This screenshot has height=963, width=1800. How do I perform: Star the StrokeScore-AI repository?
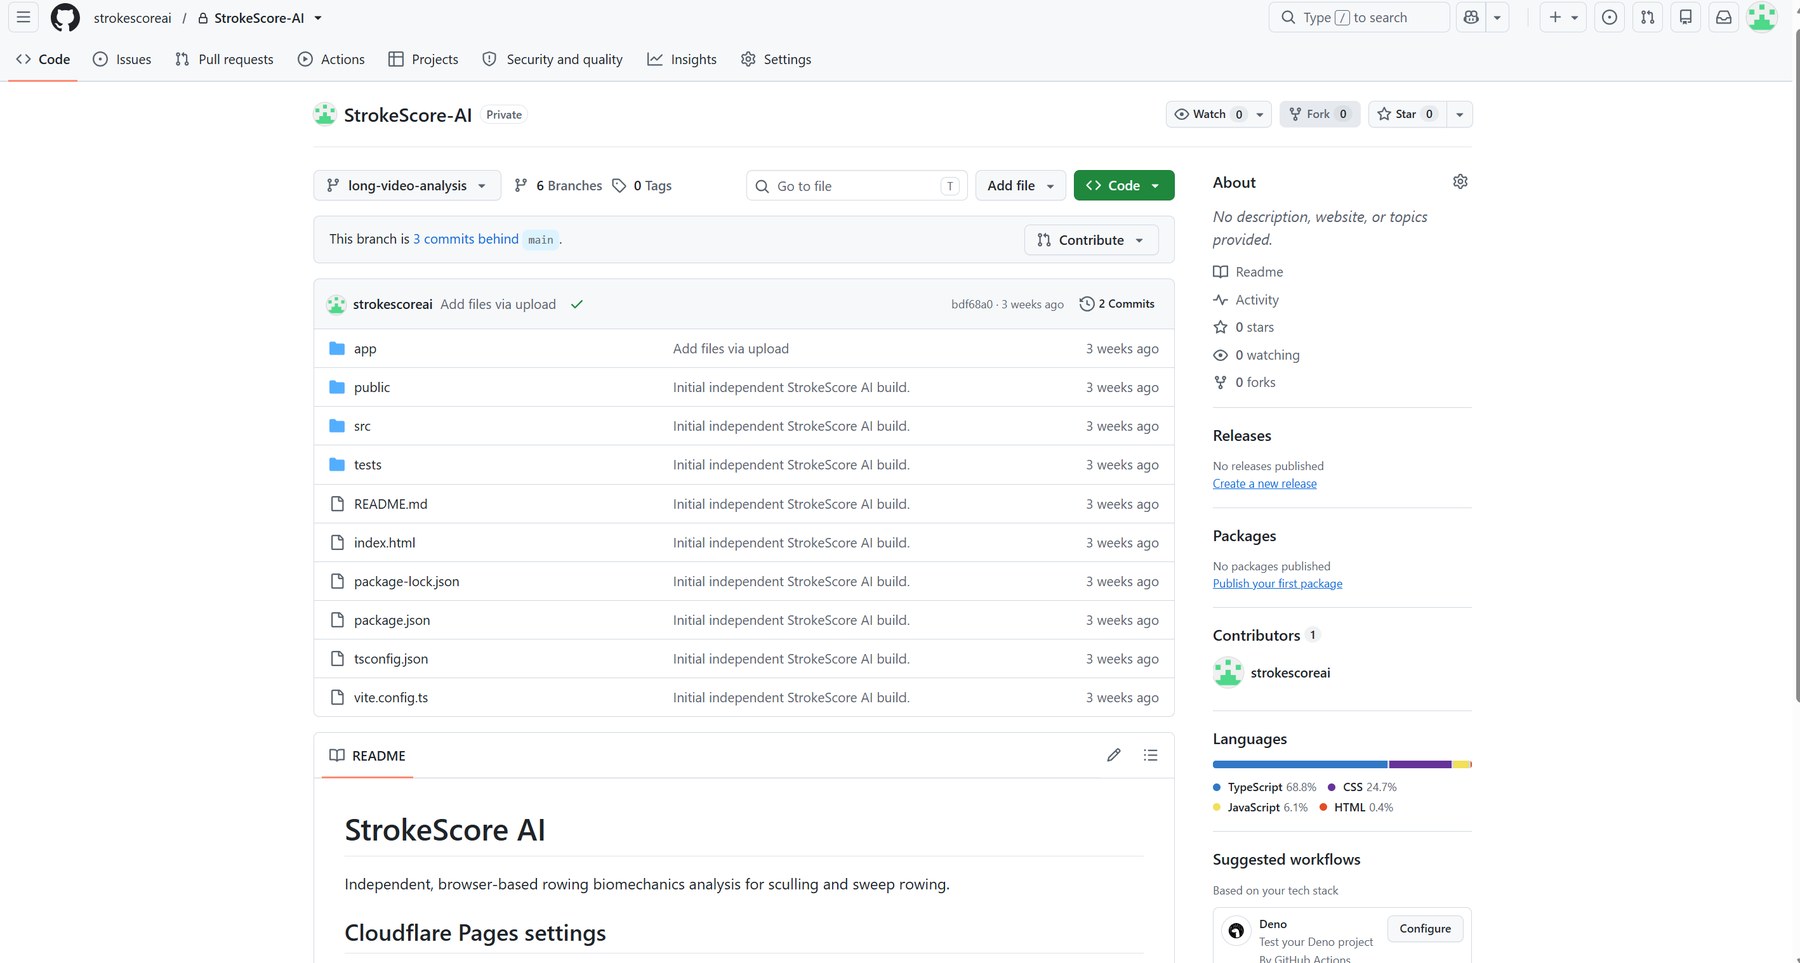[1406, 114]
